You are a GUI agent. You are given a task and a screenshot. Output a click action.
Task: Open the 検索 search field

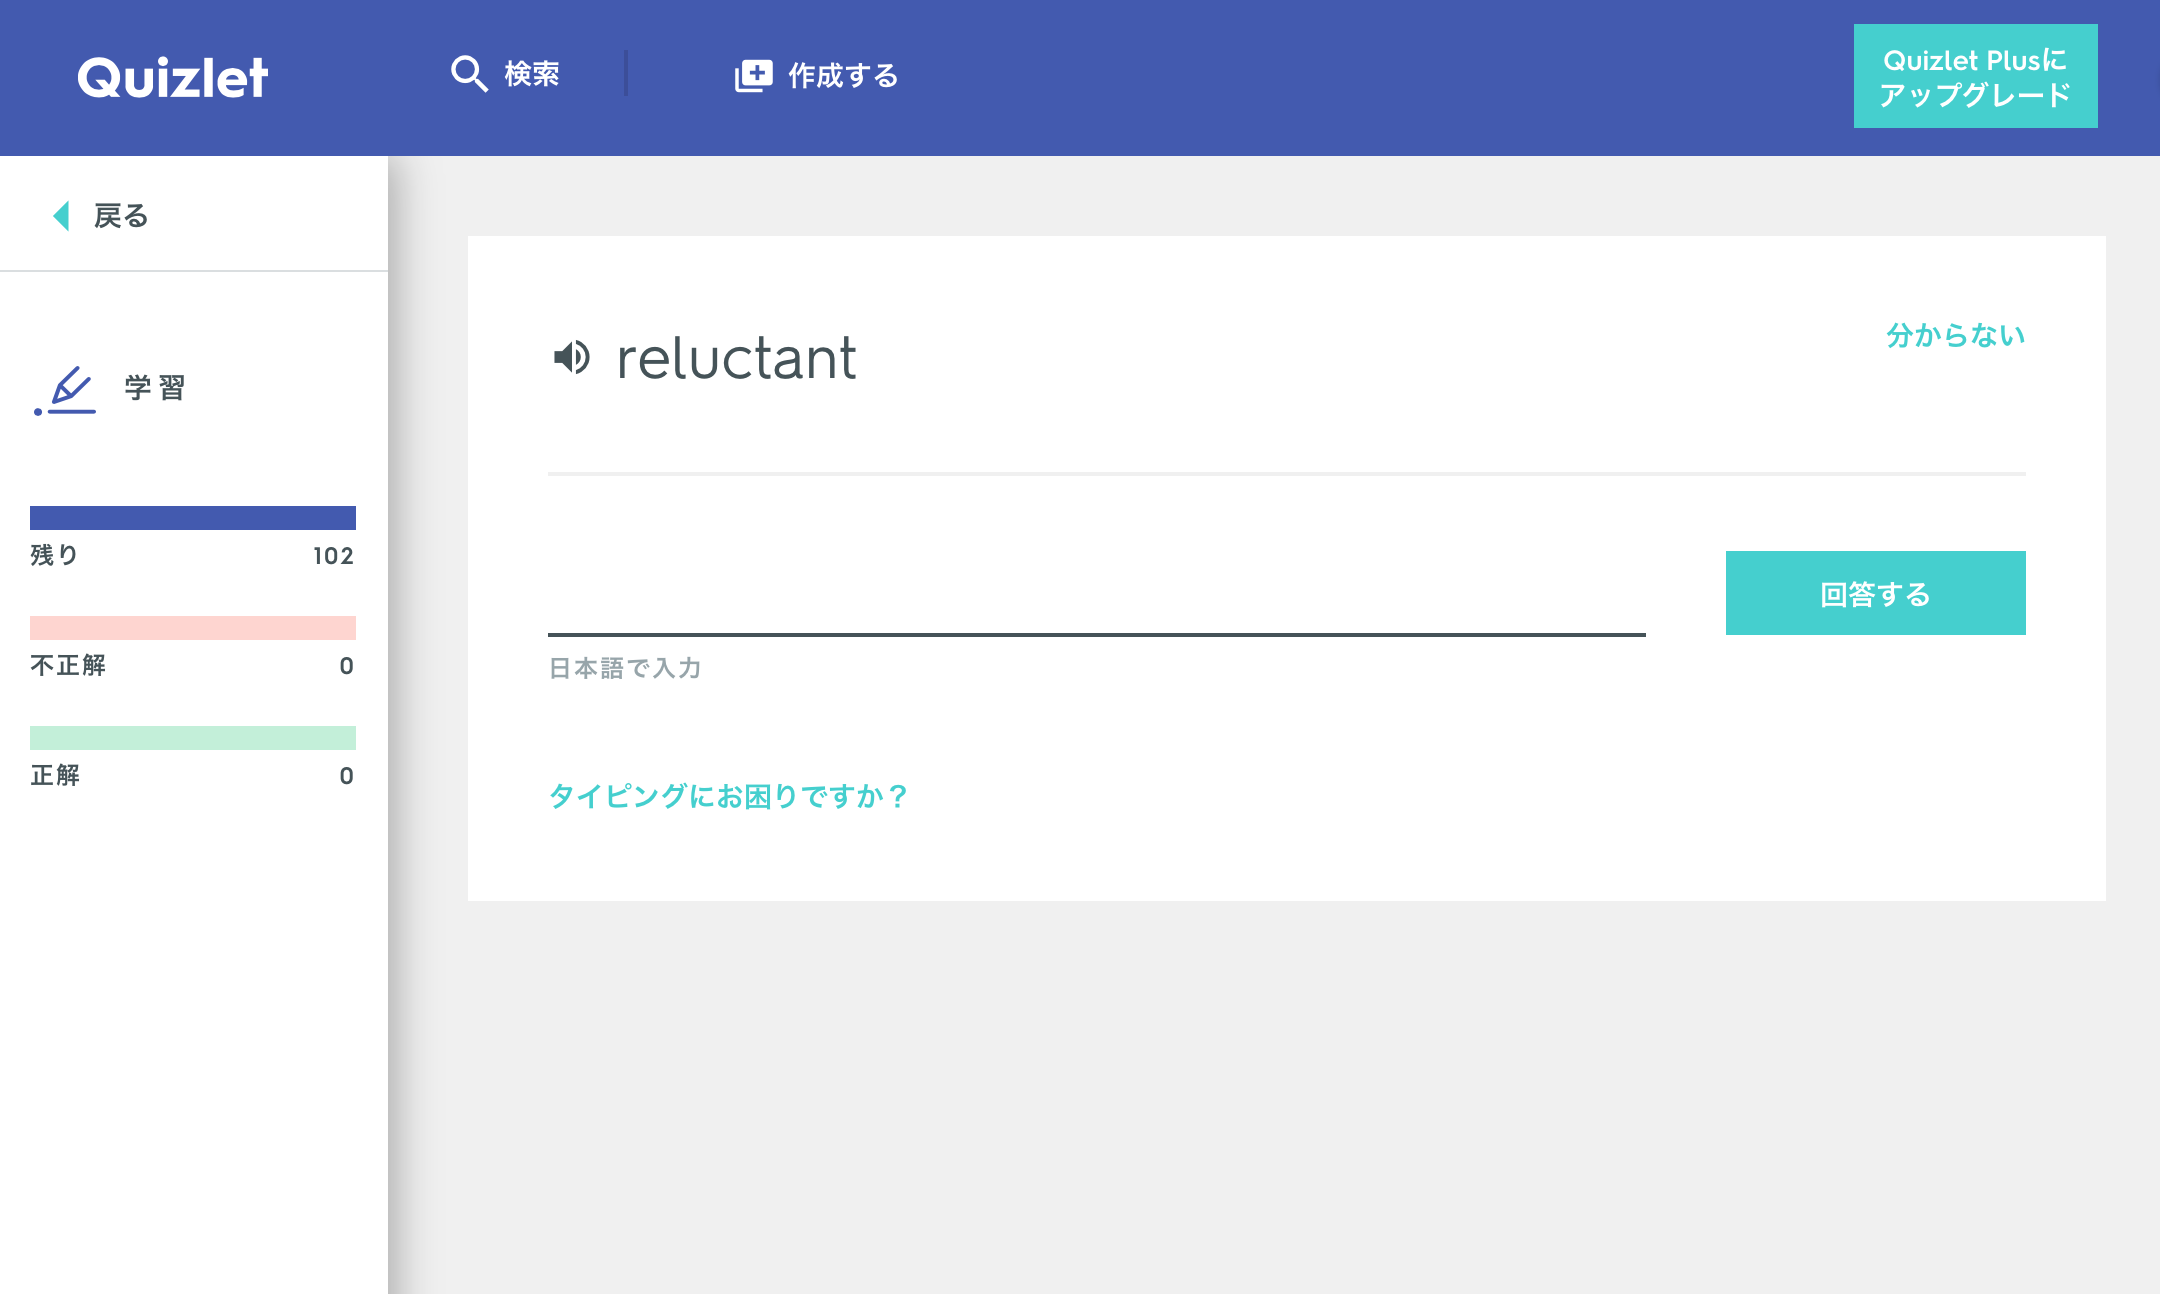point(531,74)
